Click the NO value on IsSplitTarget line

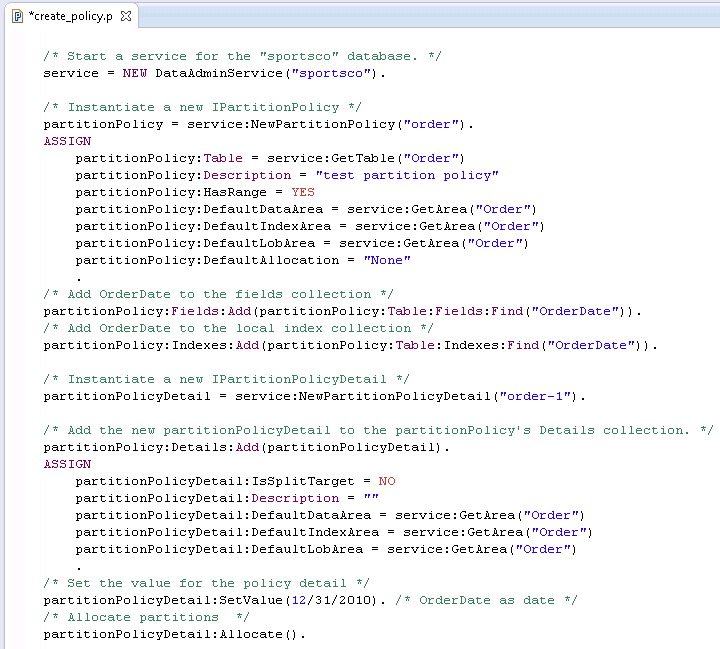click(387, 481)
